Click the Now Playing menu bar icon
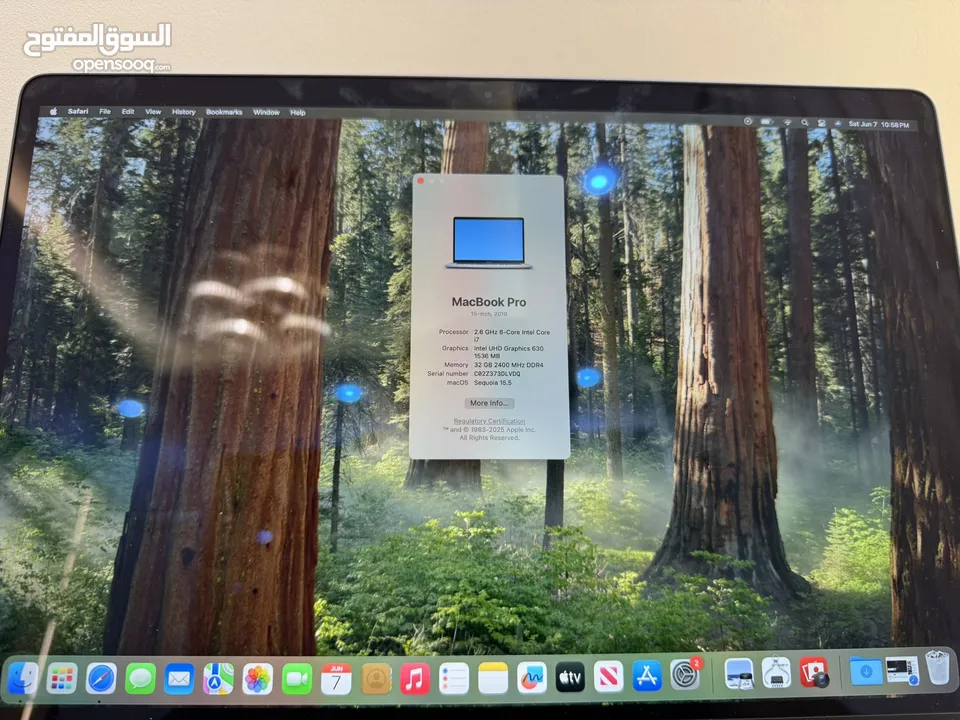The width and height of the screenshot is (960, 720). click(748, 121)
